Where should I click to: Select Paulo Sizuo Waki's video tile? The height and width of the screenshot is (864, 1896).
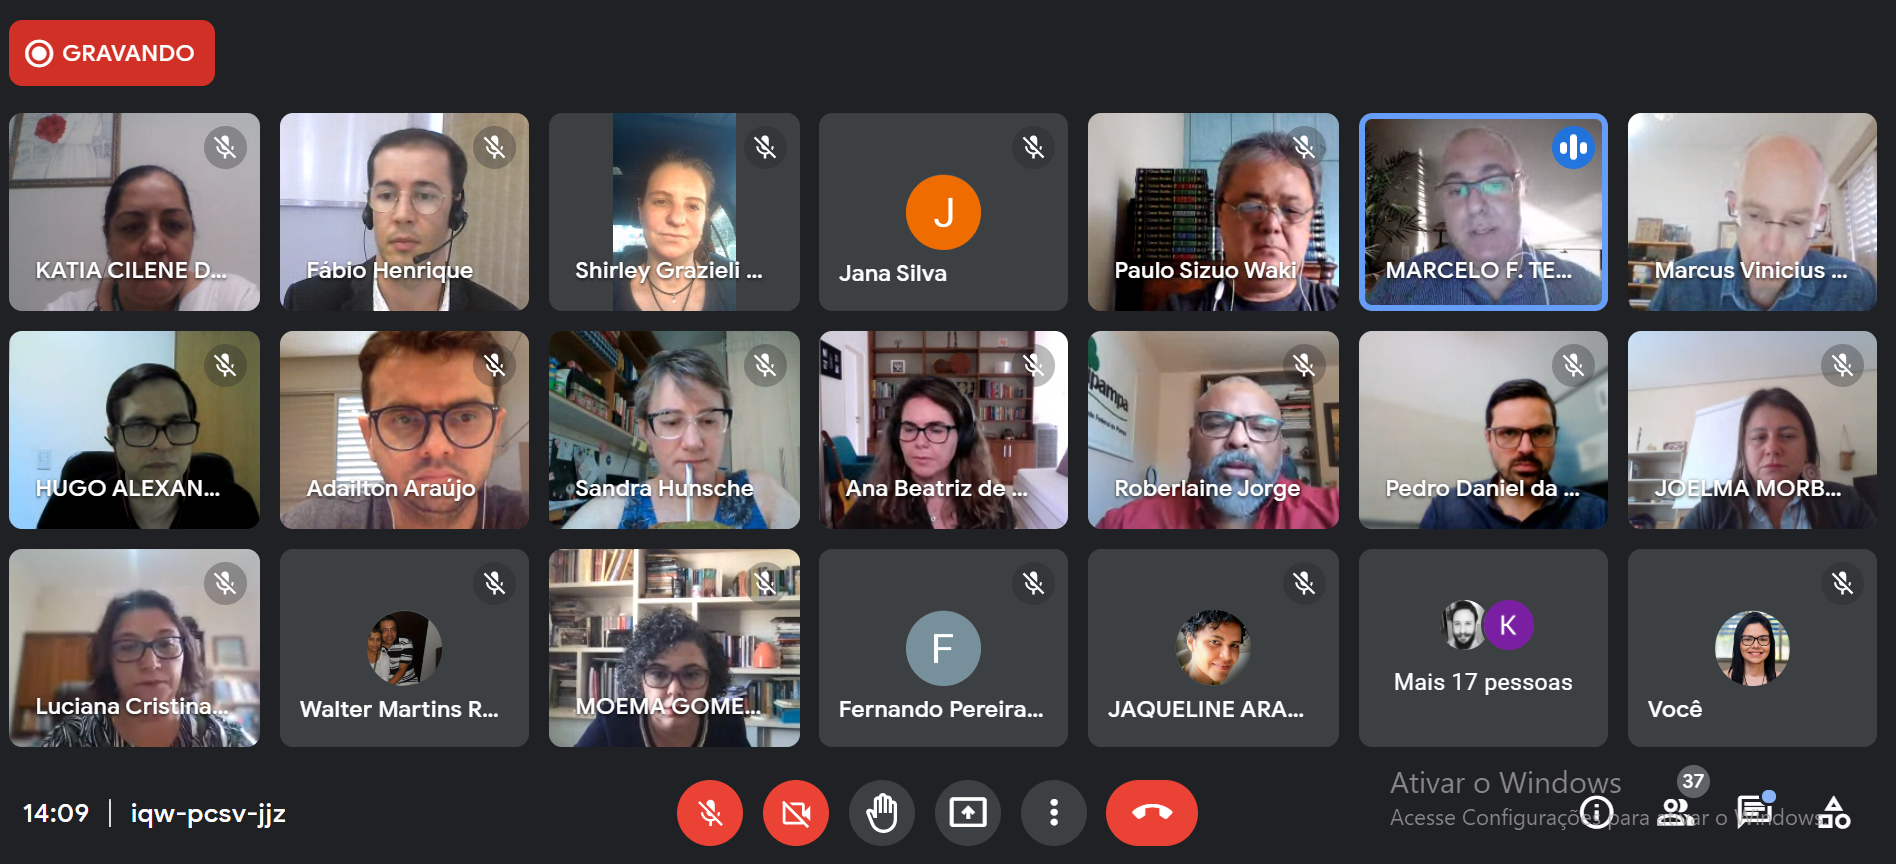(1213, 212)
